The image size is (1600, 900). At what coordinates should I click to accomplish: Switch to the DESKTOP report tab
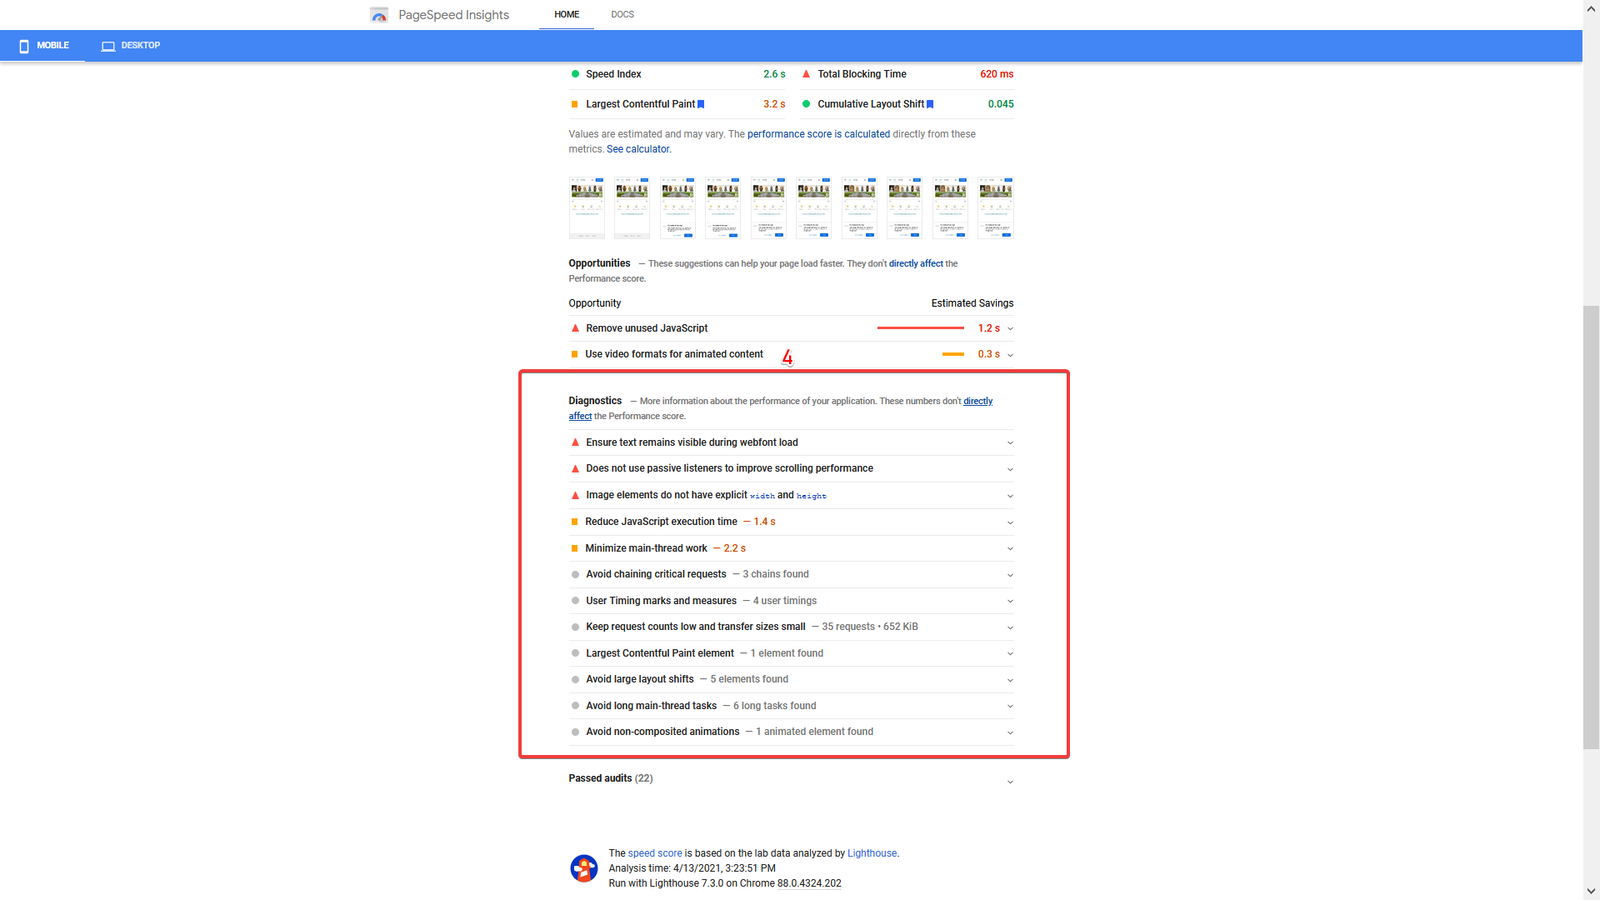pos(131,46)
